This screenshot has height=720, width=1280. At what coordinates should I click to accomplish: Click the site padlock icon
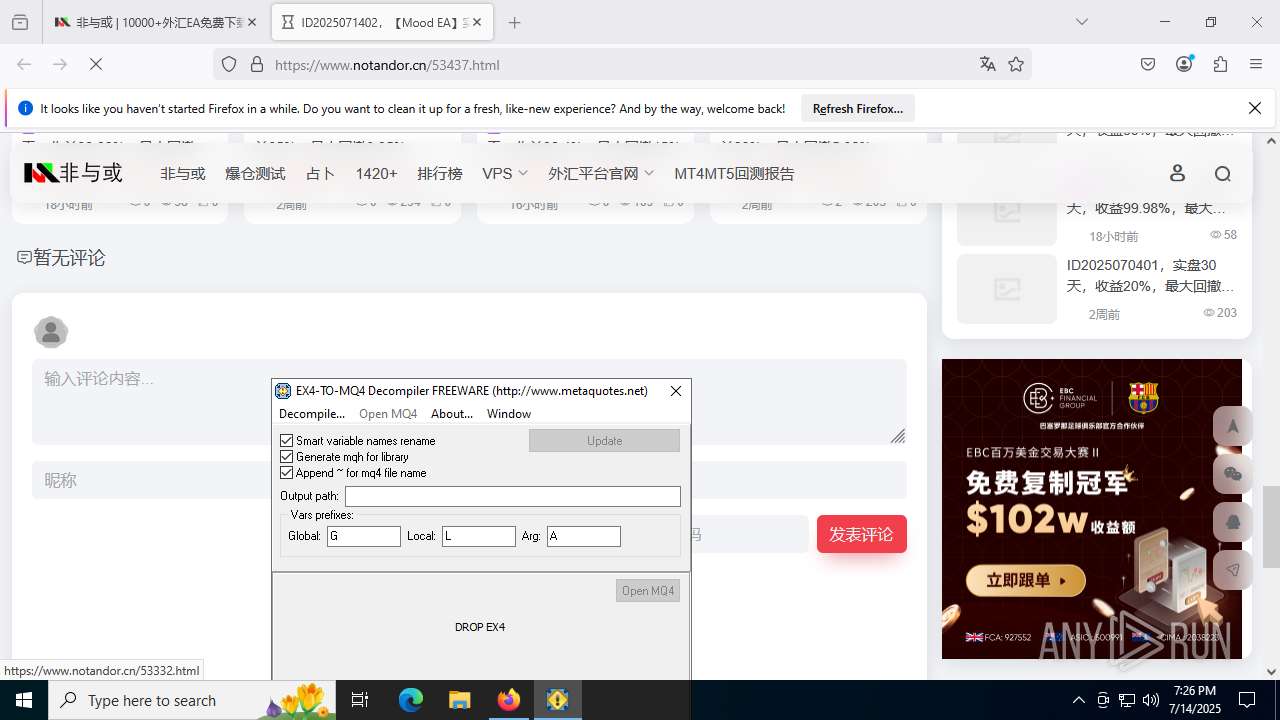tap(257, 64)
